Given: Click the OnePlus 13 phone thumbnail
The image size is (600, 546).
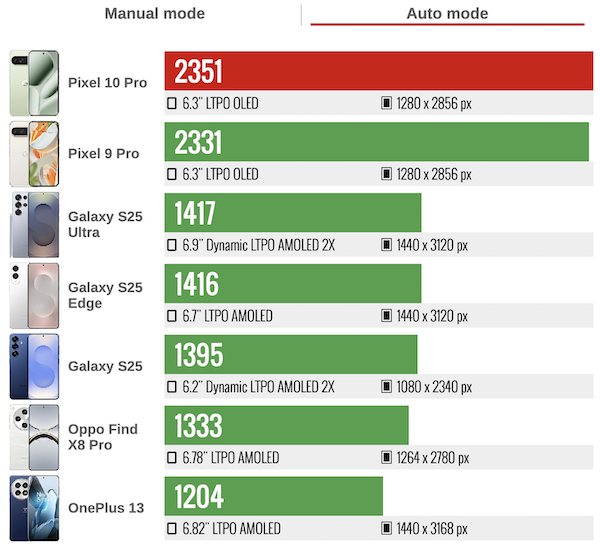Looking at the screenshot, I should [34, 508].
